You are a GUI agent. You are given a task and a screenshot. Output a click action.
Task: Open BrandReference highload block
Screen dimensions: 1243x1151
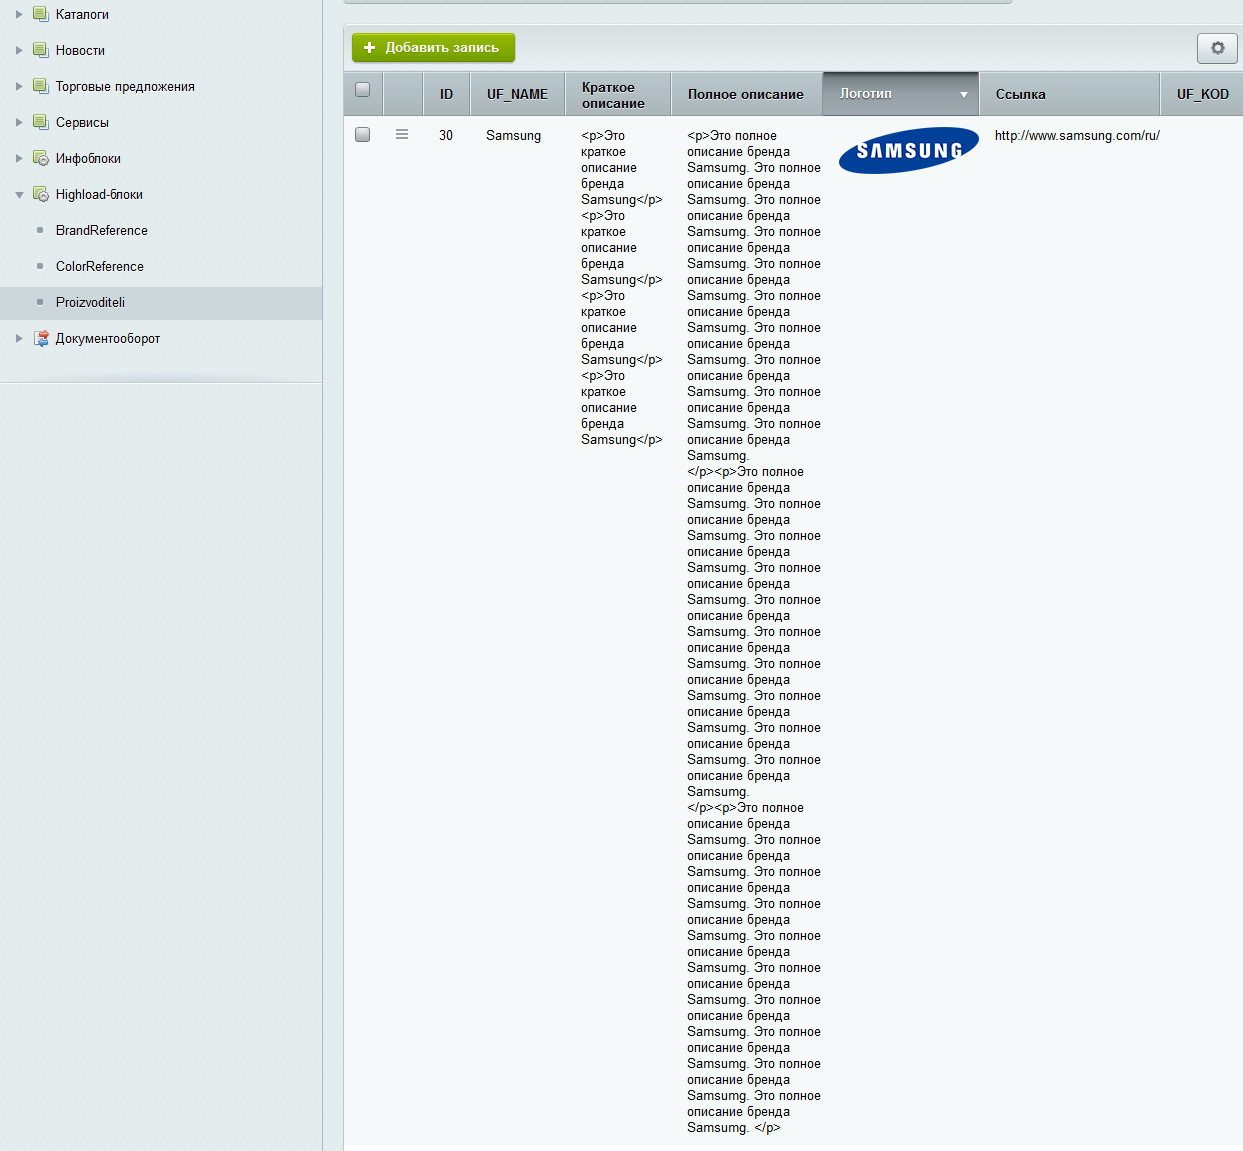click(x=101, y=230)
